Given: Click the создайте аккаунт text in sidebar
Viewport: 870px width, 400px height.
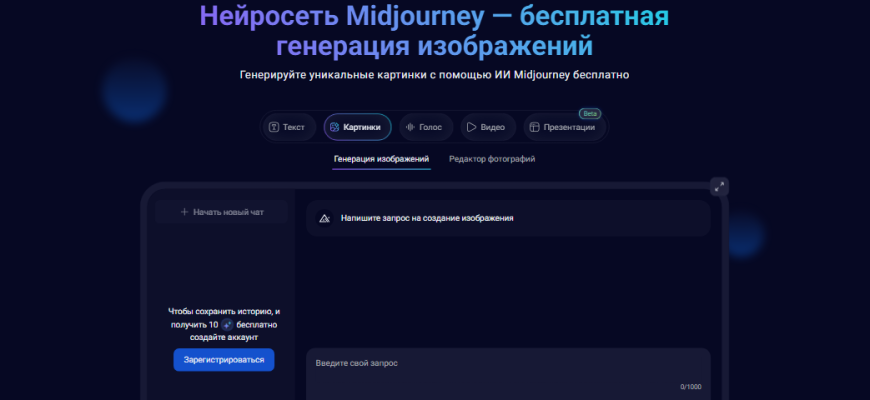Looking at the screenshot, I should coord(223,338).
